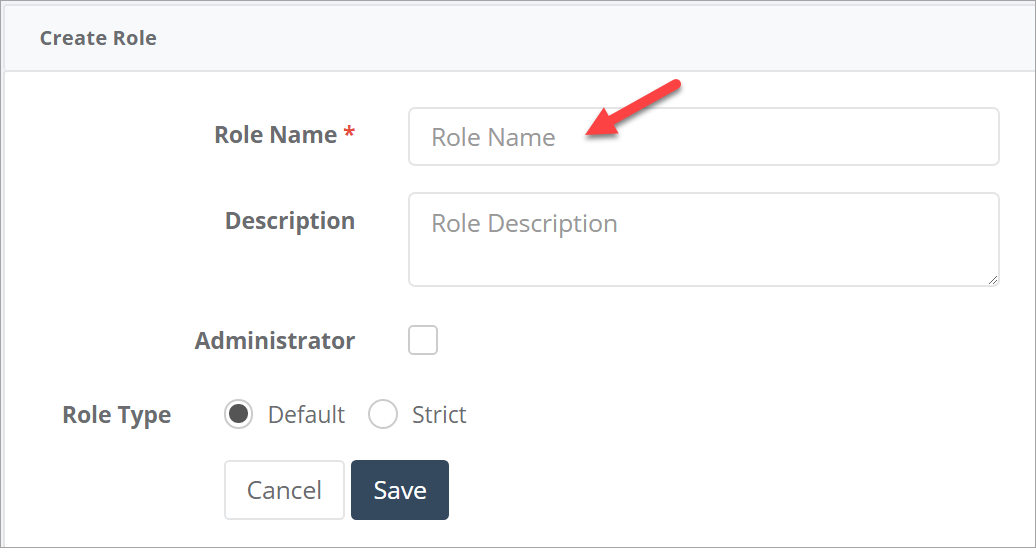Image resolution: width=1036 pixels, height=548 pixels.
Task: Select the Default role type radio button
Action: [238, 415]
